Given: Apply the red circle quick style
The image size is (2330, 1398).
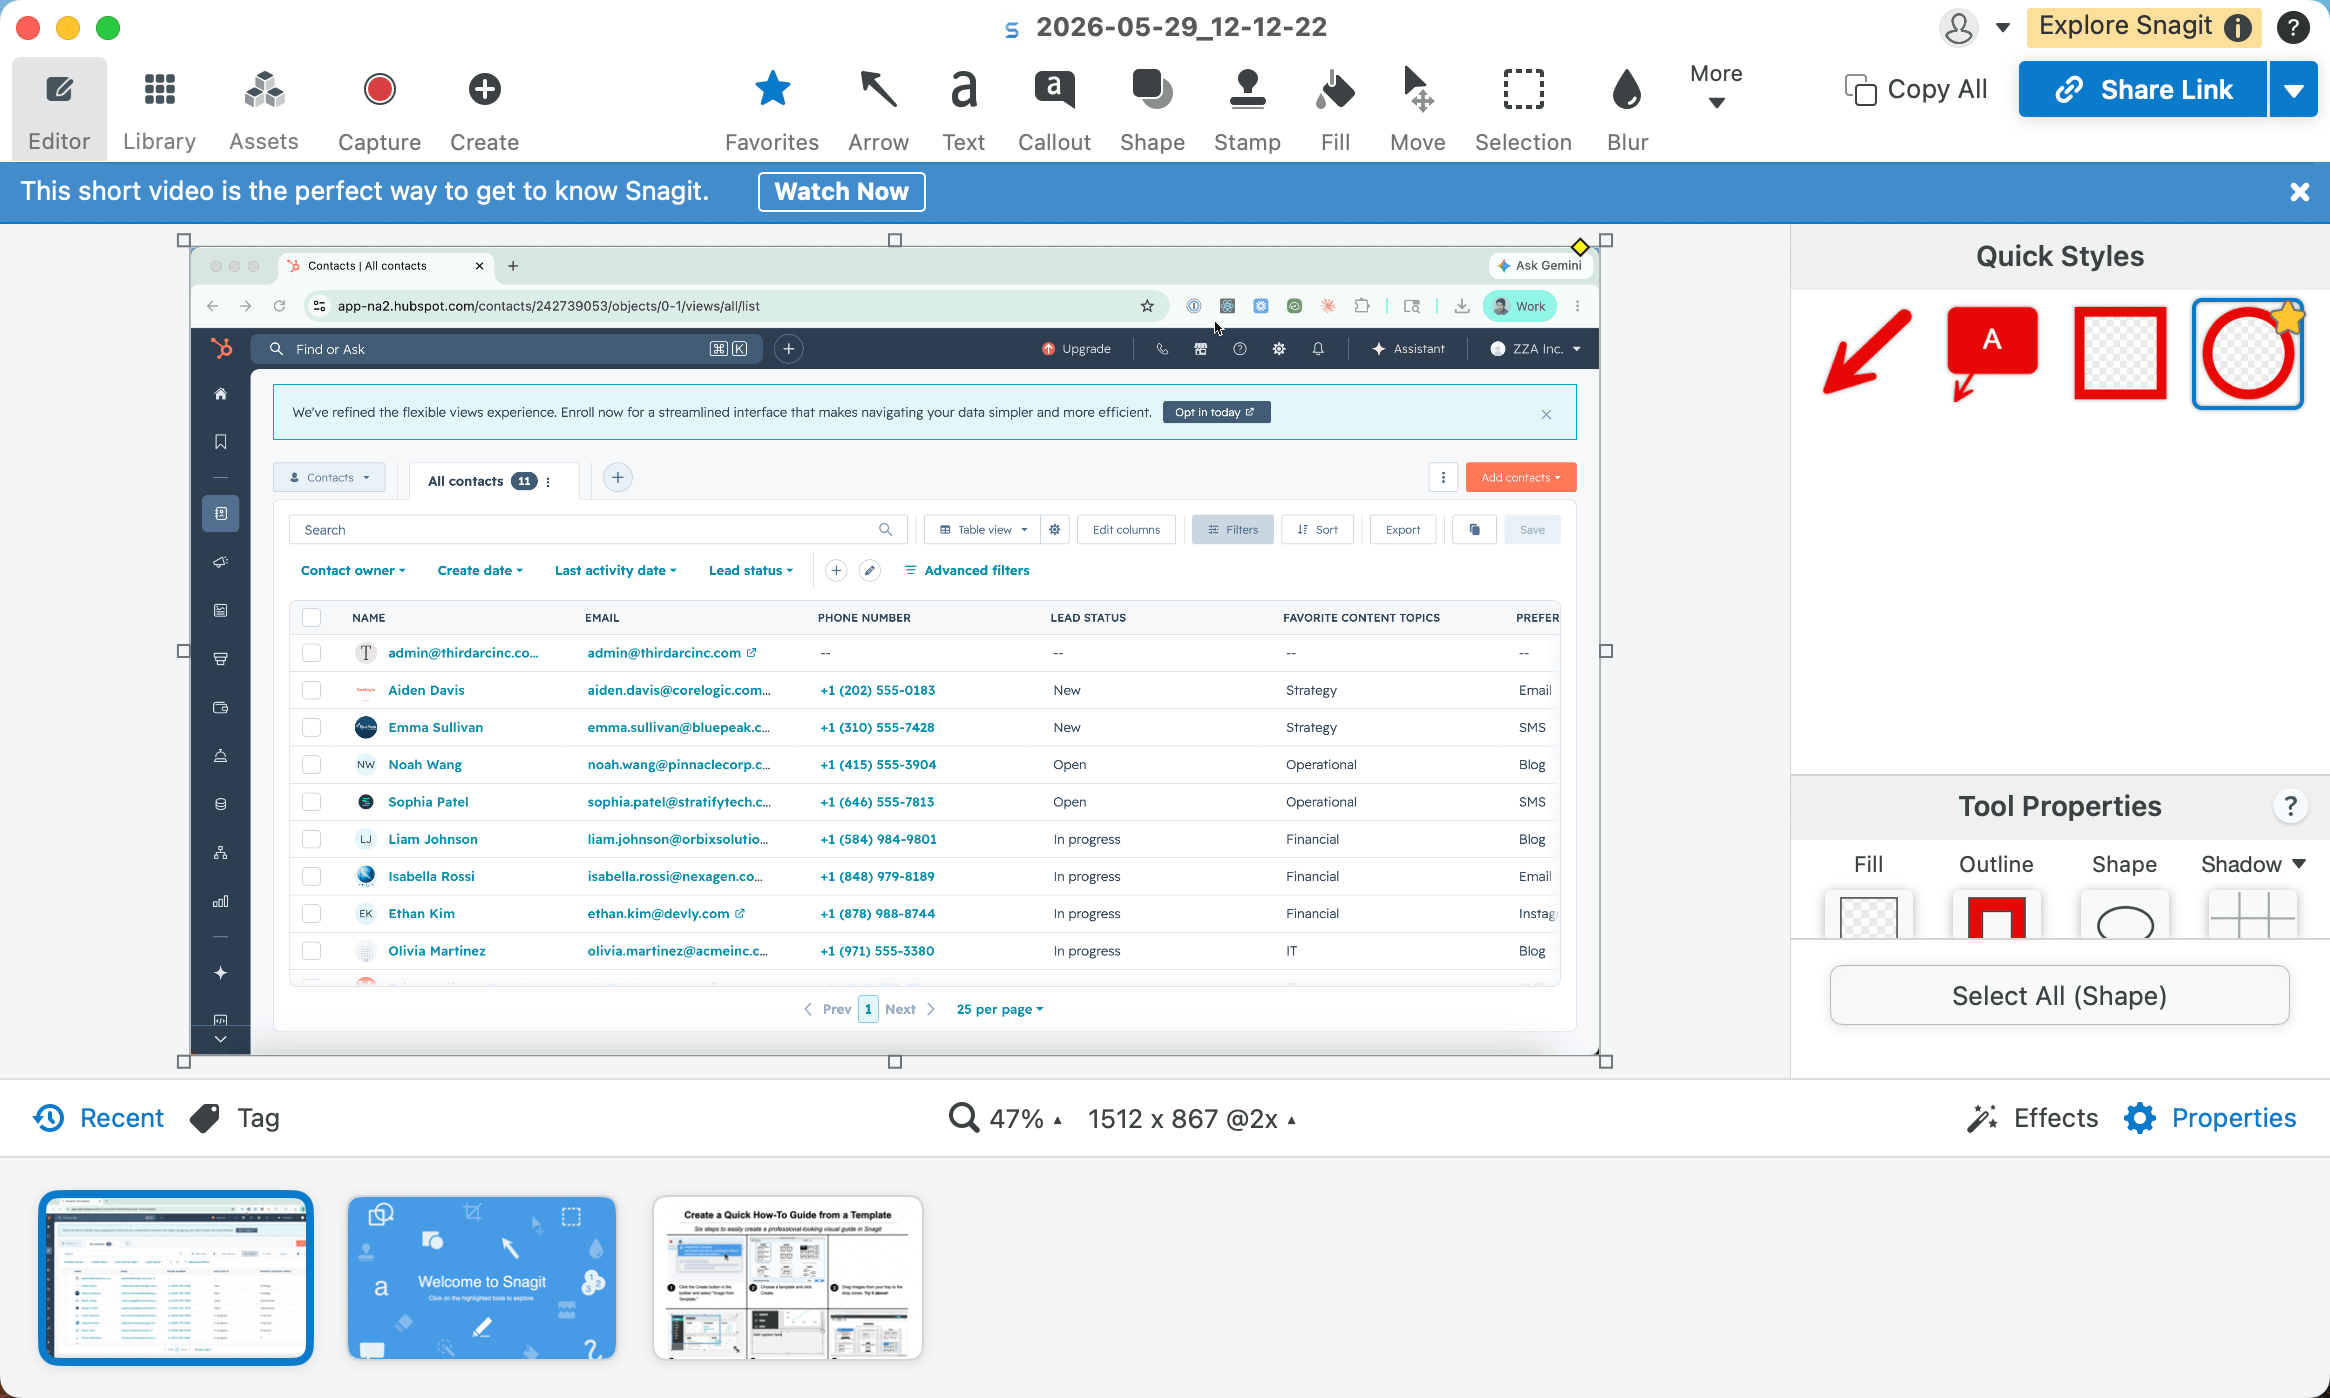Looking at the screenshot, I should pos(2248,353).
